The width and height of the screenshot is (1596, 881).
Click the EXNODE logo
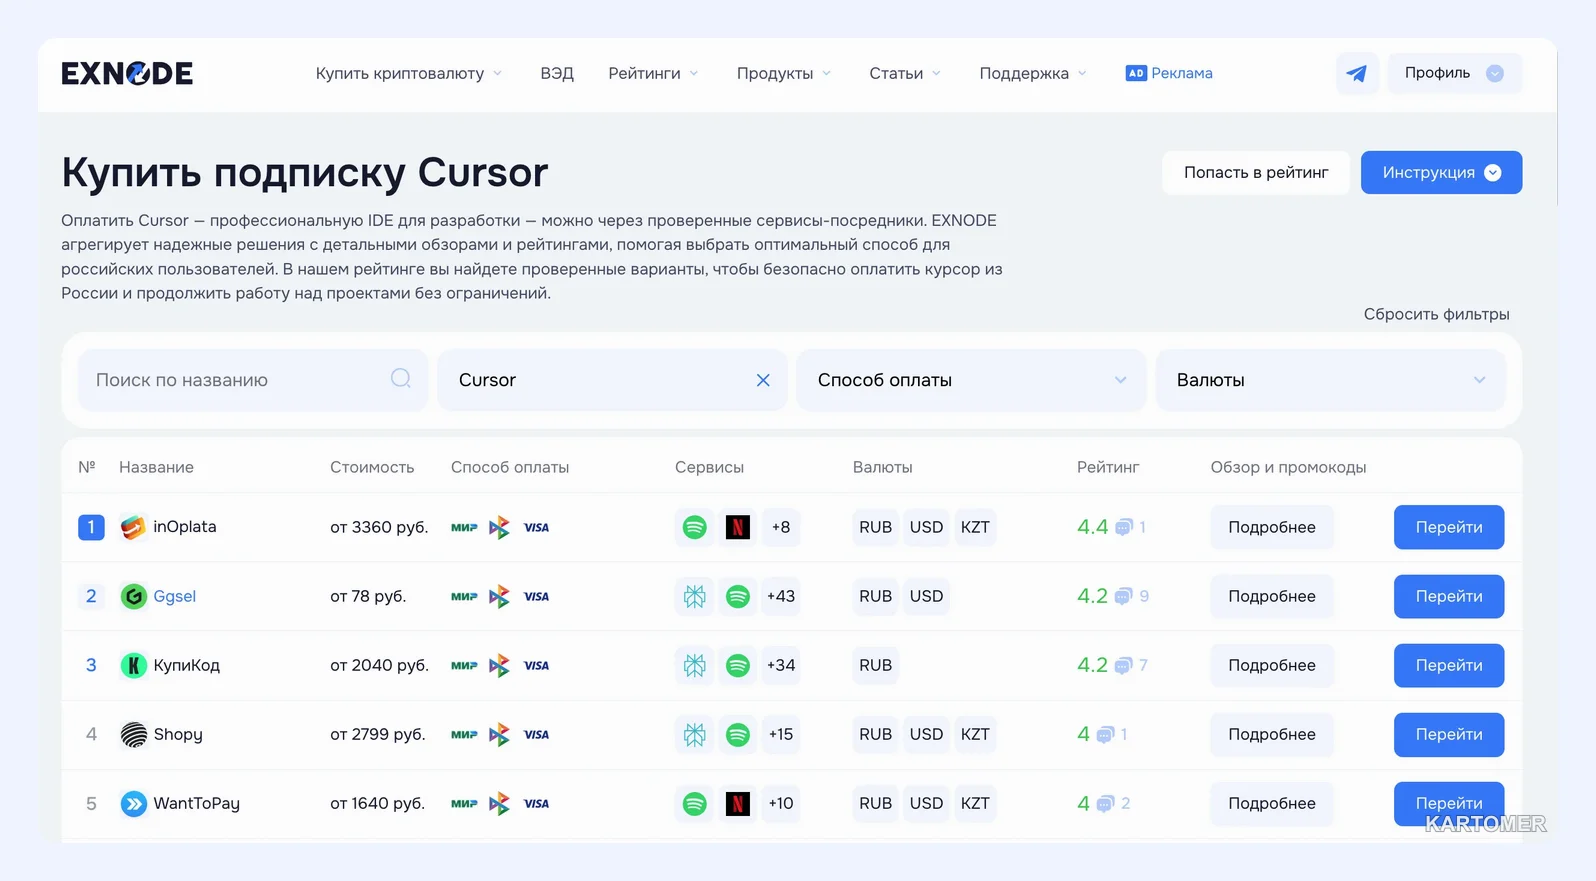pyautogui.click(x=127, y=73)
